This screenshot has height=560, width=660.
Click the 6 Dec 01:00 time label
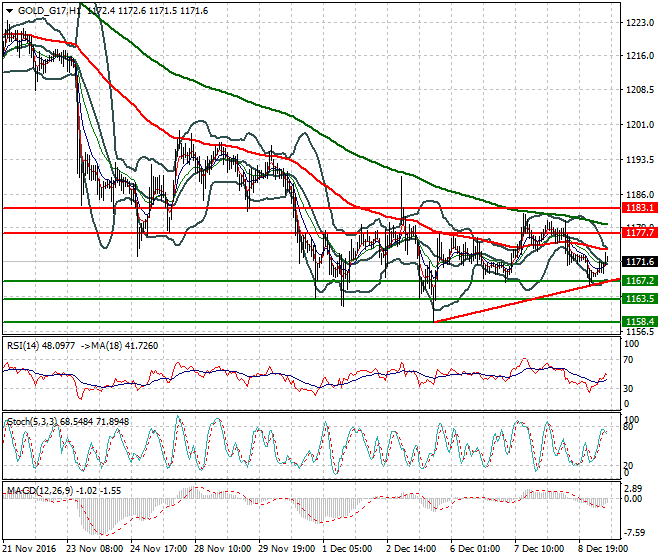click(x=475, y=549)
